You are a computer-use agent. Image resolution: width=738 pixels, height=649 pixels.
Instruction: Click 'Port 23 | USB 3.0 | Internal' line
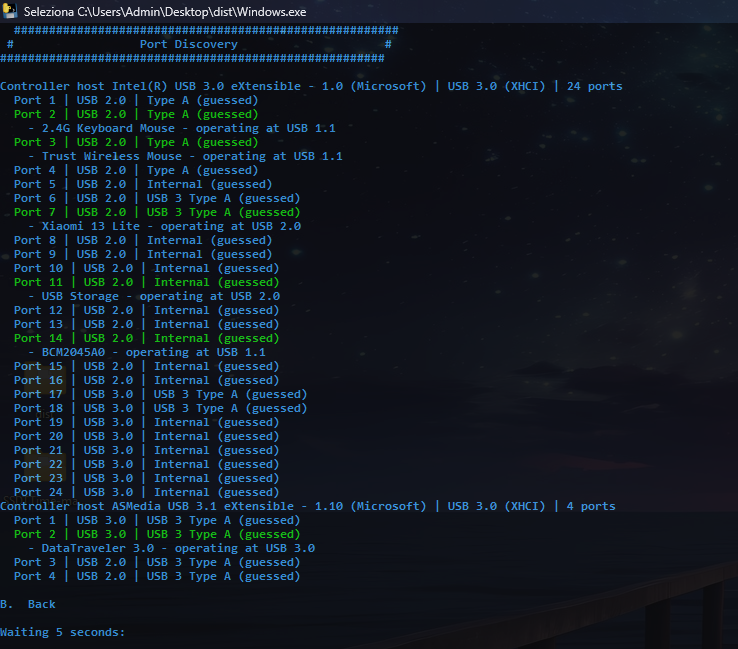pos(146,478)
